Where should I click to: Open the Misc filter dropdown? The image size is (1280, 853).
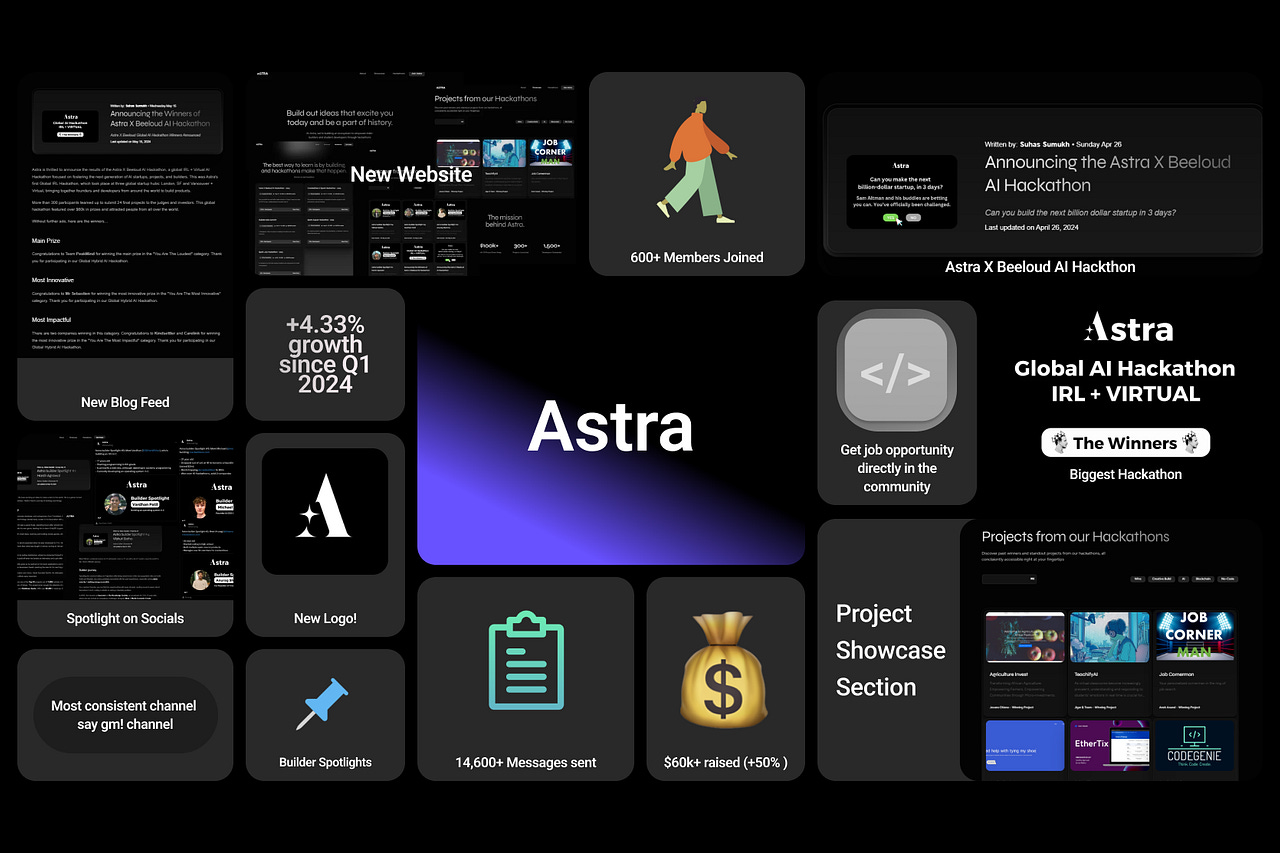point(1138,579)
